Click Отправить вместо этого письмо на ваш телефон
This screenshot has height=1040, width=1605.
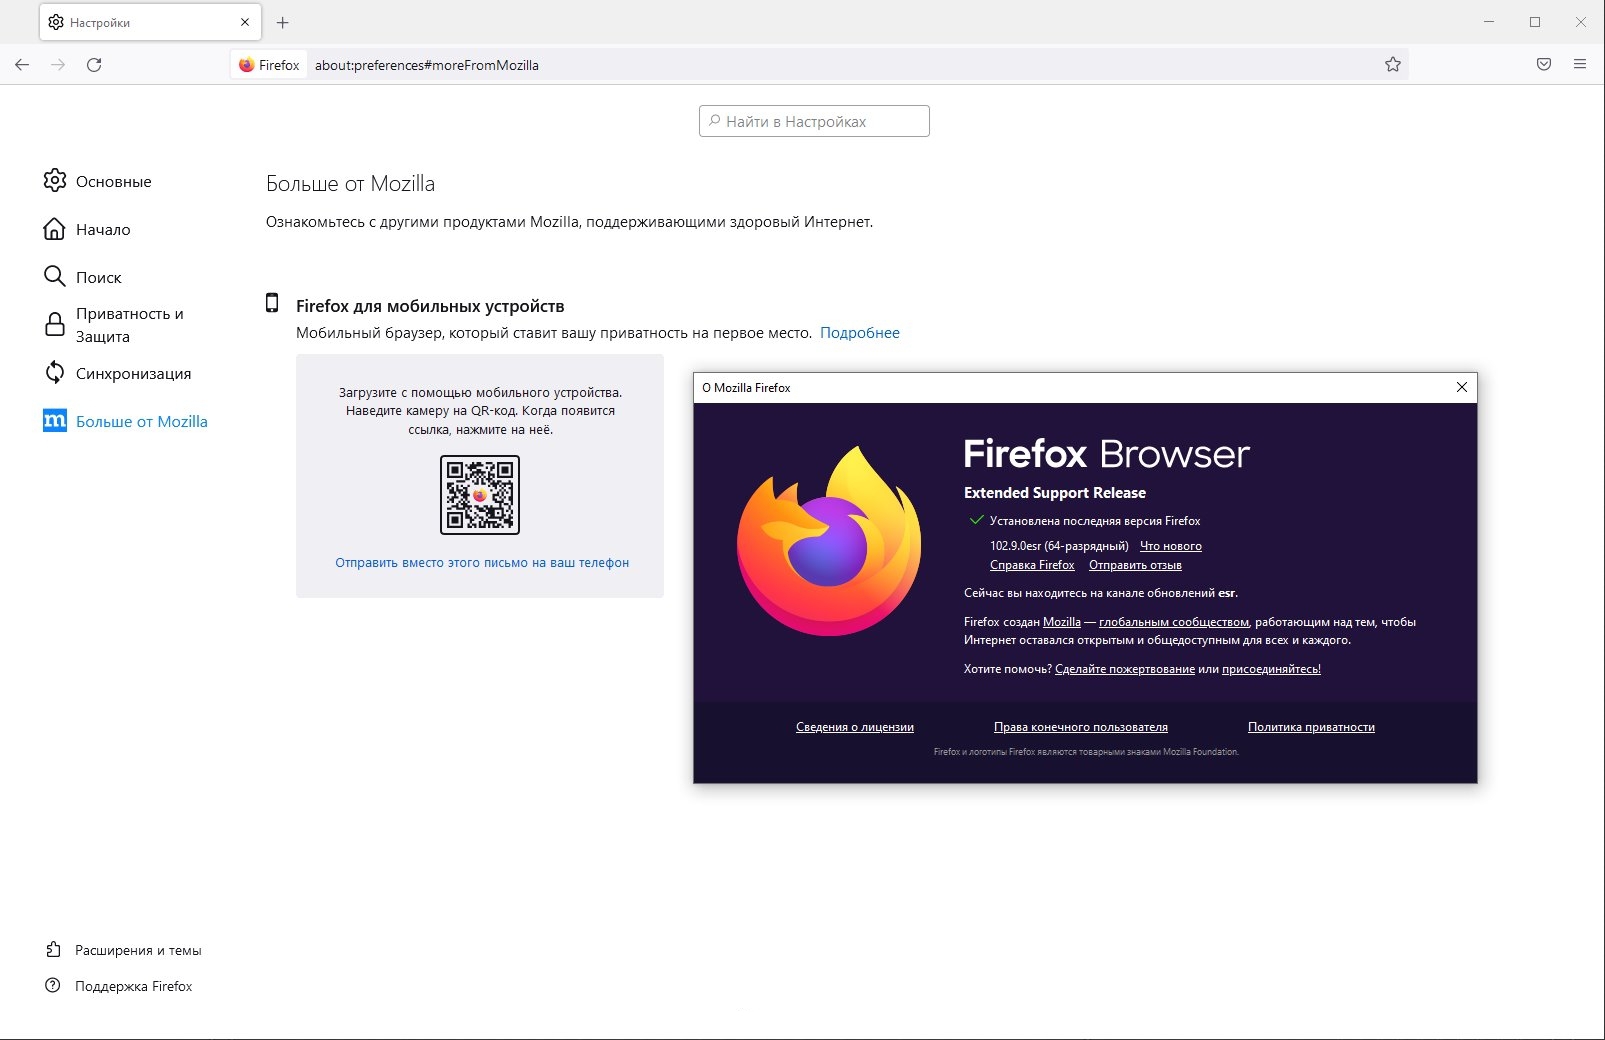(482, 563)
